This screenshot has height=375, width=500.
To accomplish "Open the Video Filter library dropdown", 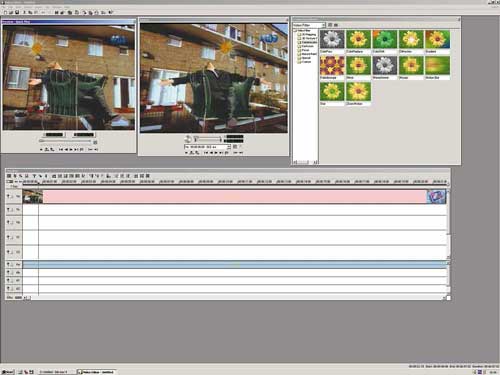I will coord(309,25).
